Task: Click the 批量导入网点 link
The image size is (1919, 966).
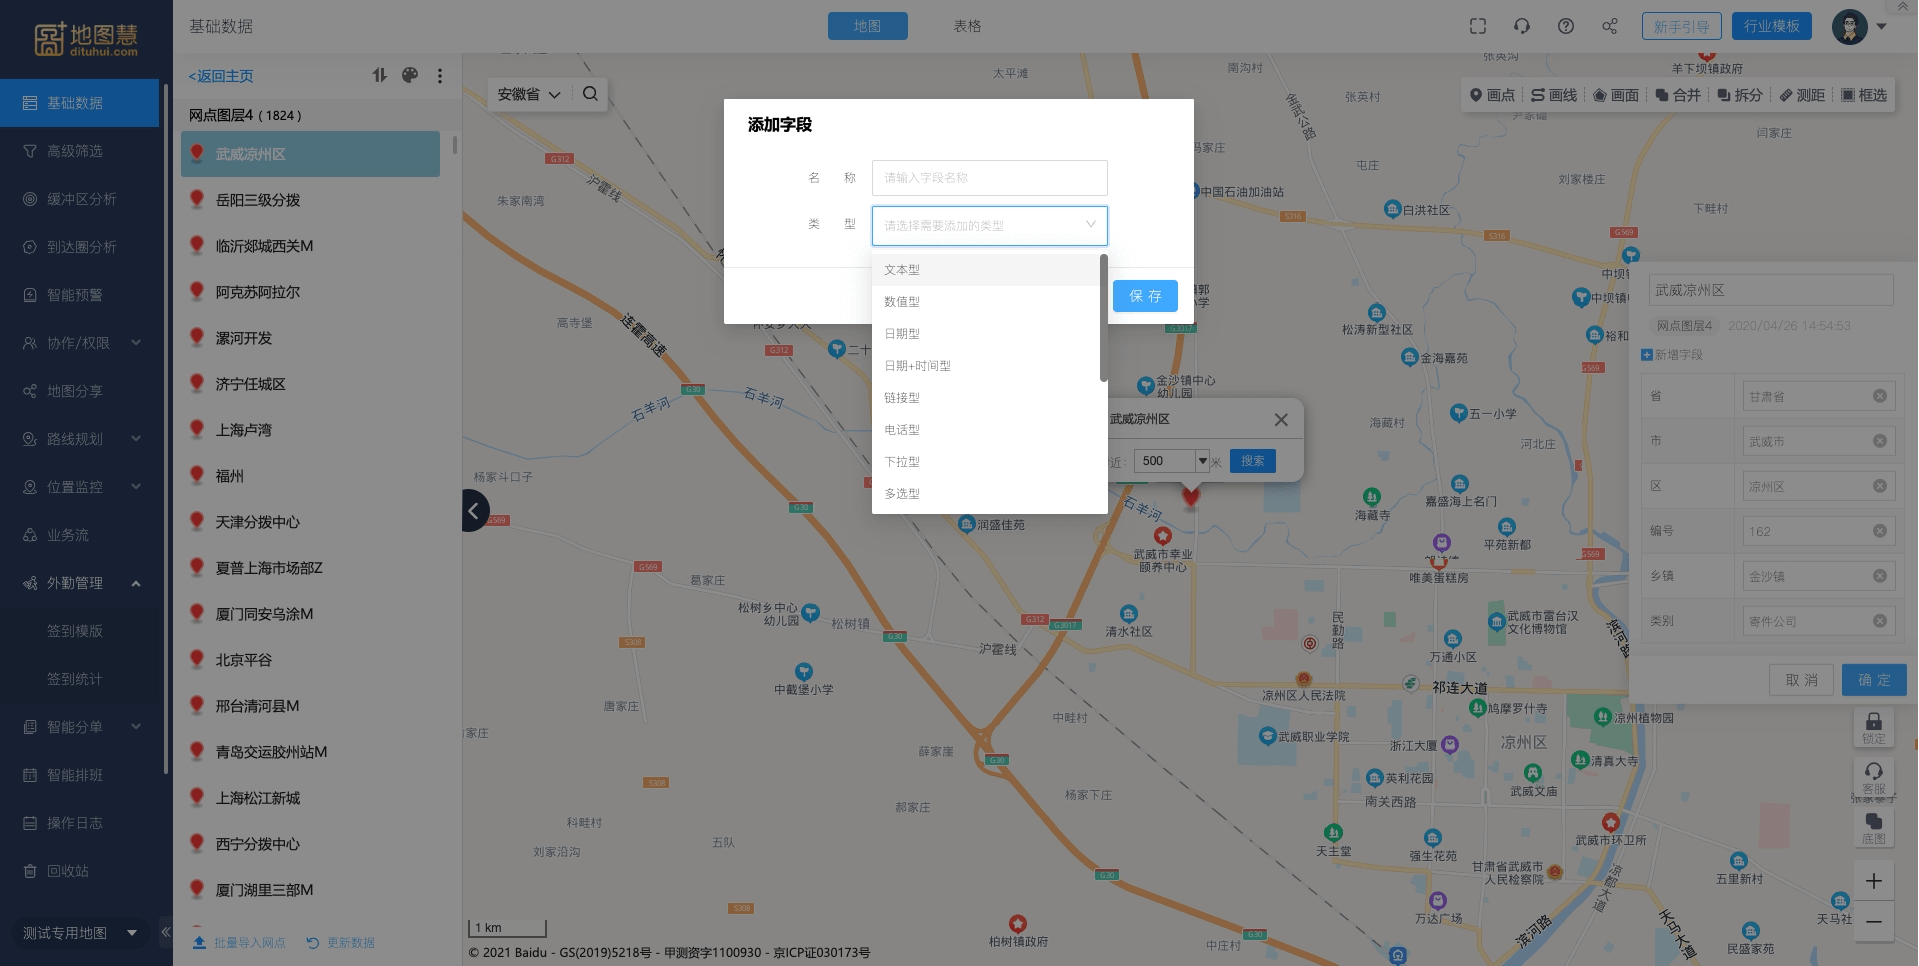Action: click(239, 943)
